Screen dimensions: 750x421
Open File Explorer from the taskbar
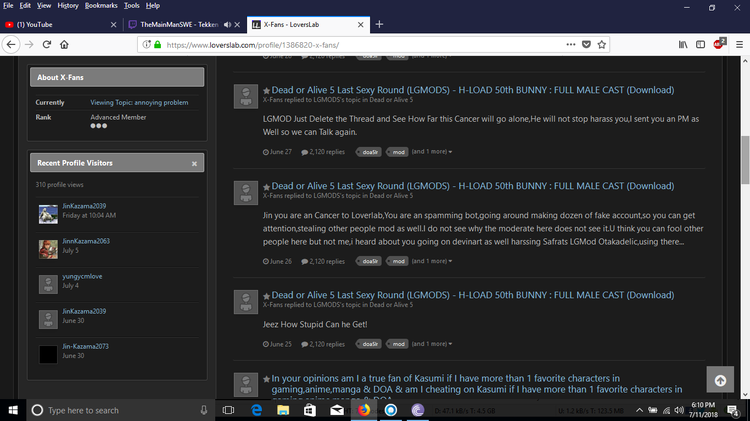[x=283, y=410]
